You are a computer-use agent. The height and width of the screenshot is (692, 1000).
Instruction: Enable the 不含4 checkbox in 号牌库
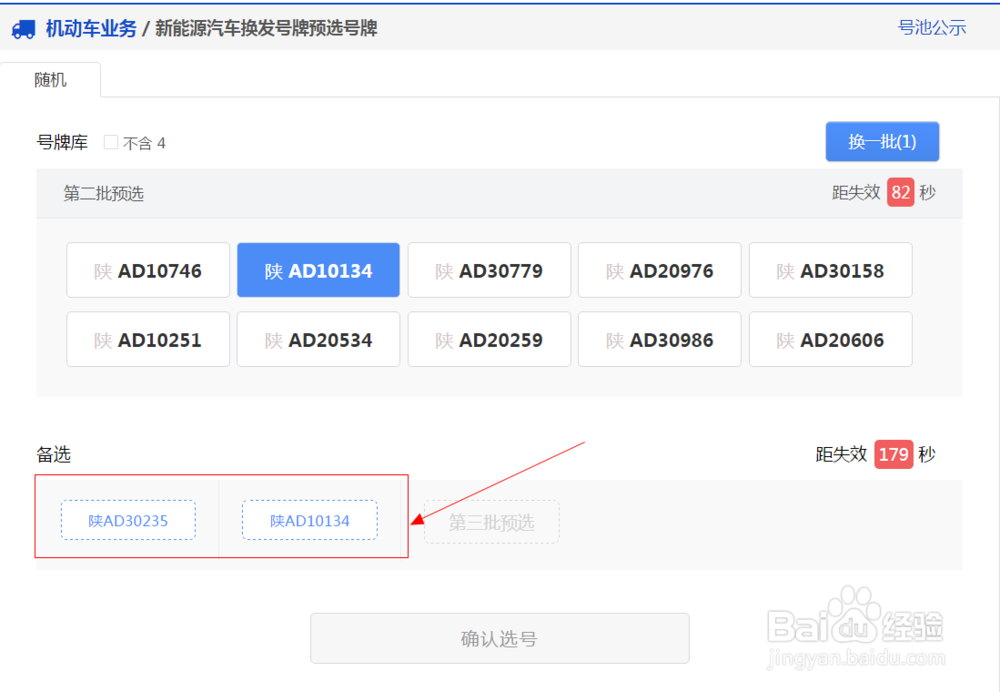tap(110, 142)
